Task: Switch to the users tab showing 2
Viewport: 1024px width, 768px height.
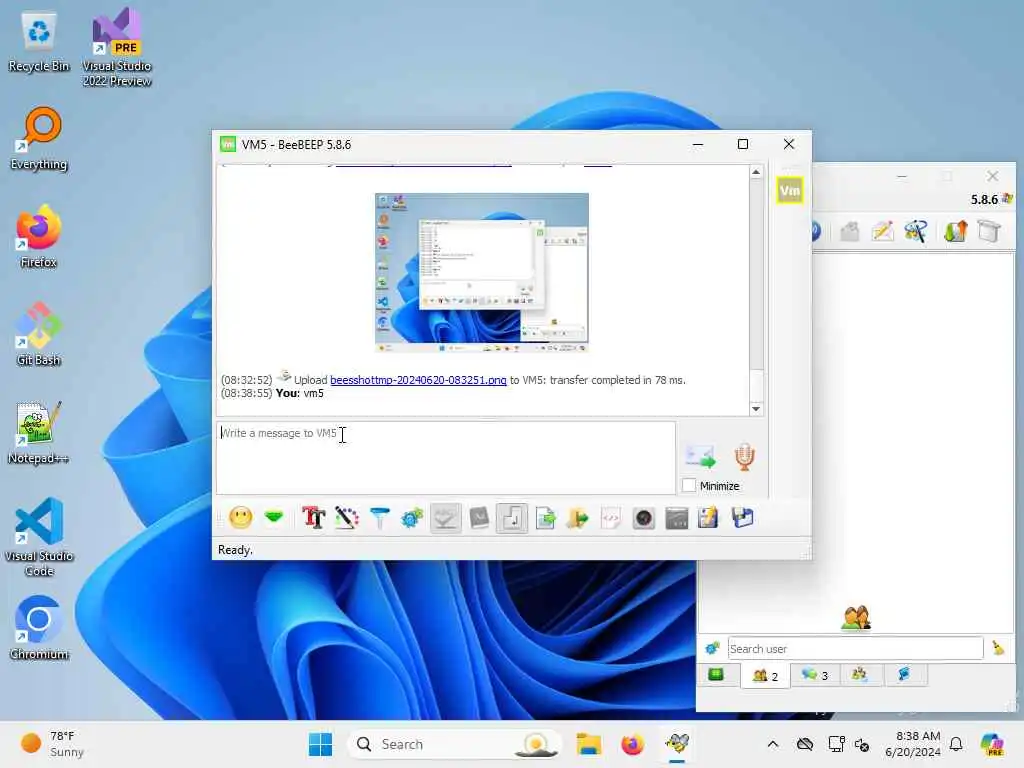Action: 765,675
